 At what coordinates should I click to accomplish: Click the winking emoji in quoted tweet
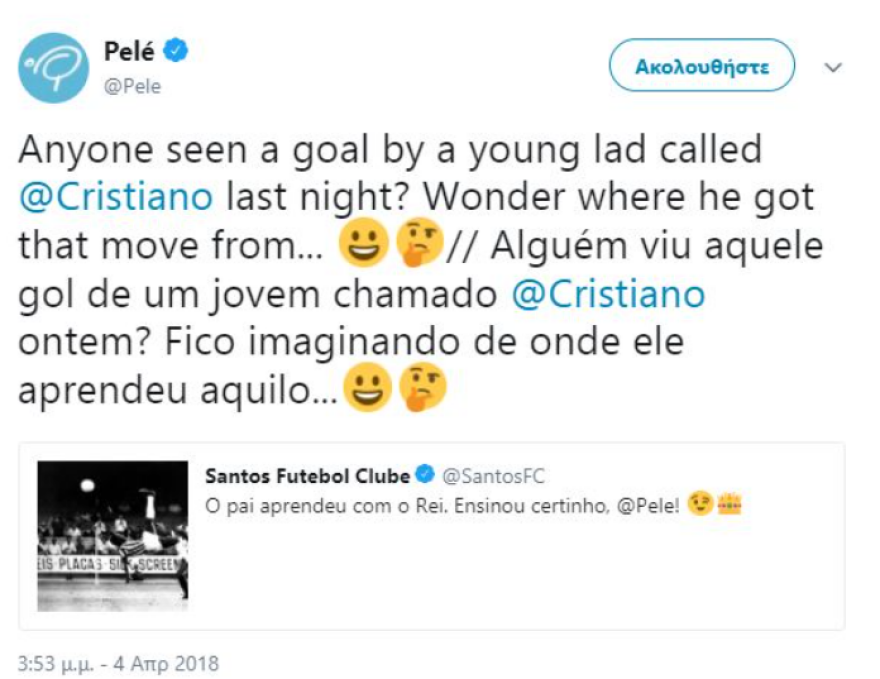700,505
